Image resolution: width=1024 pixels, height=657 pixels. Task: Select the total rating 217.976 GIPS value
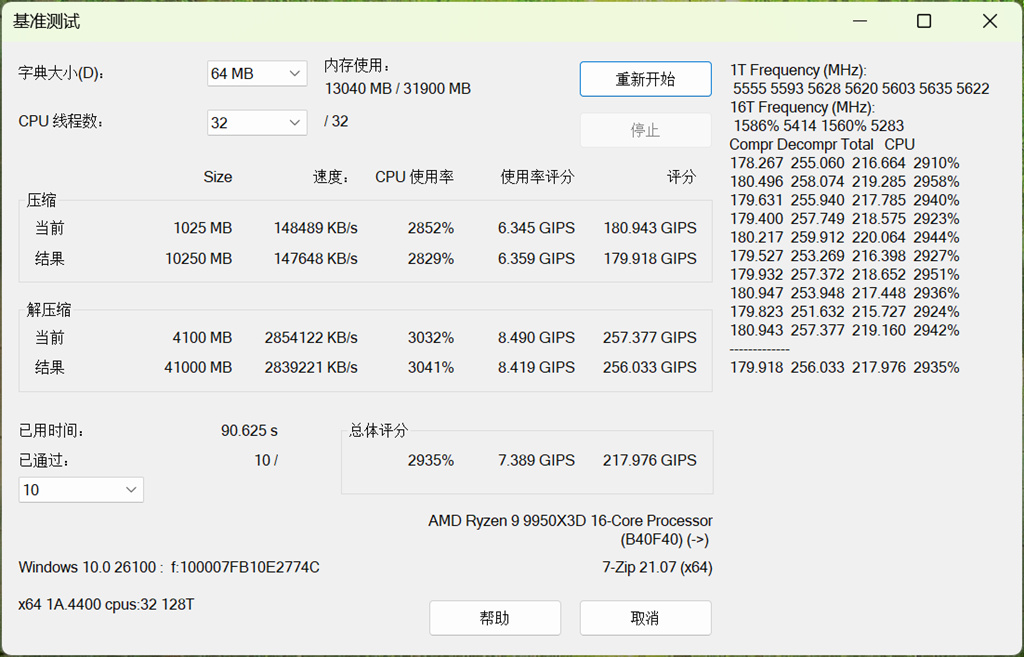coord(649,460)
